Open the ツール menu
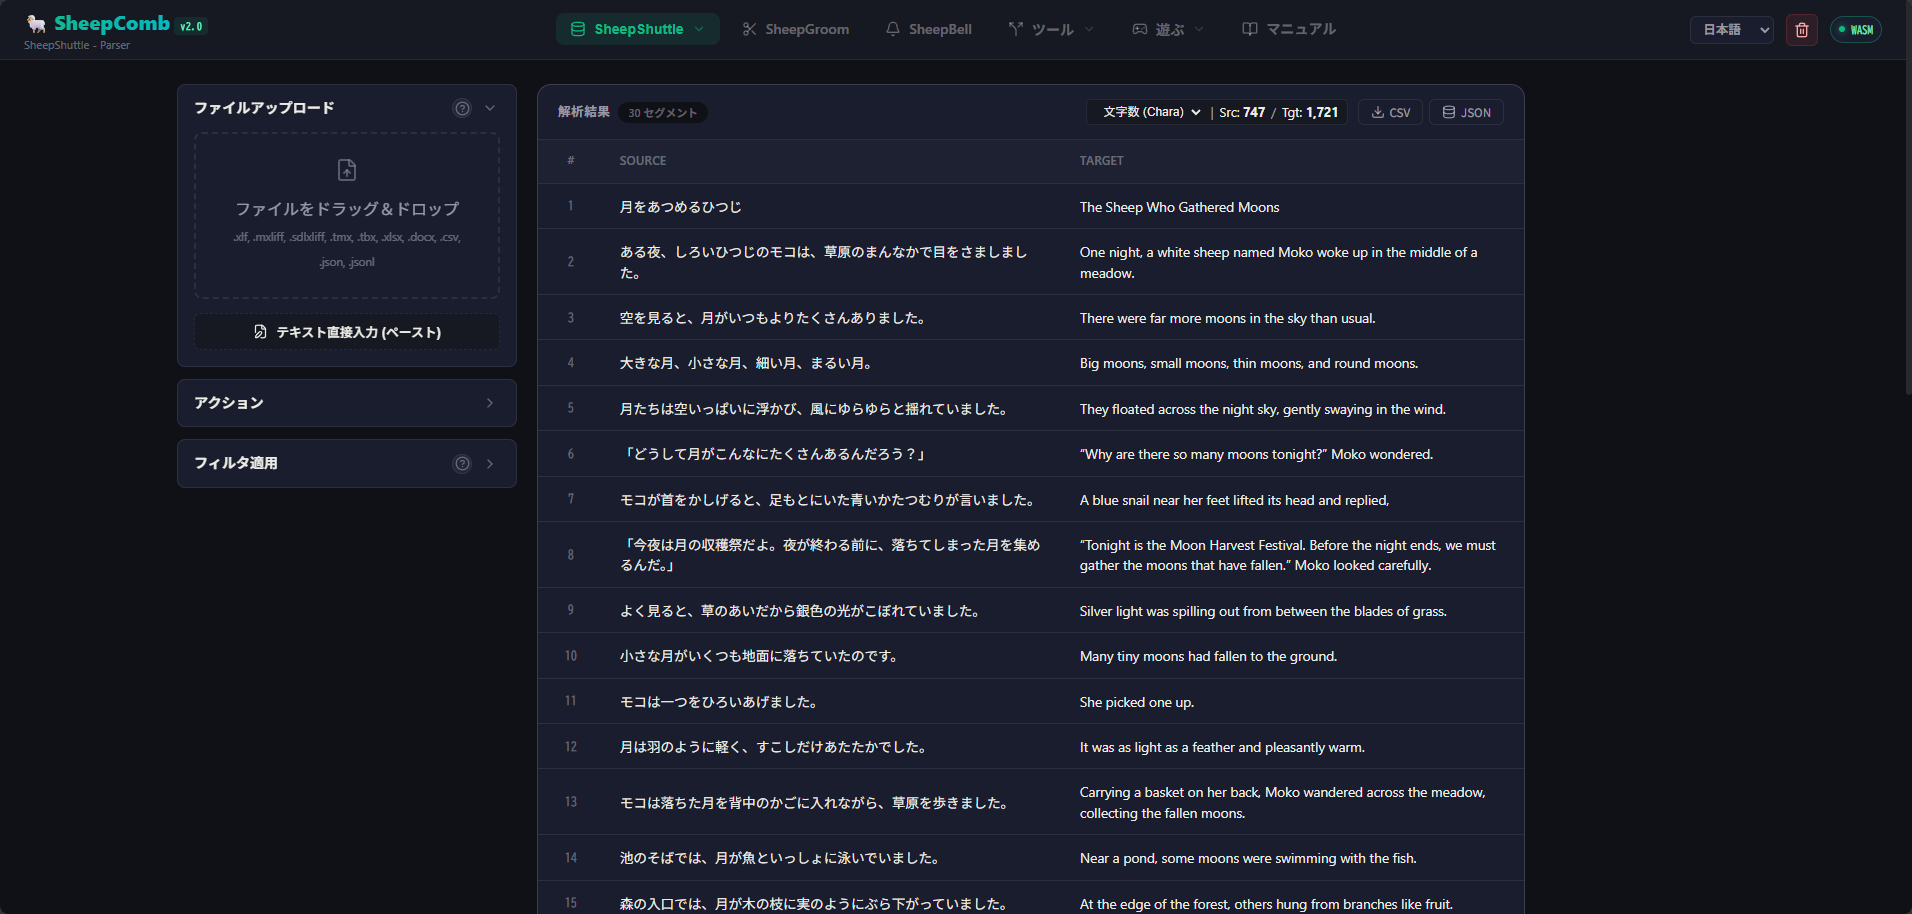Image resolution: width=1912 pixels, height=914 pixels. (1051, 29)
